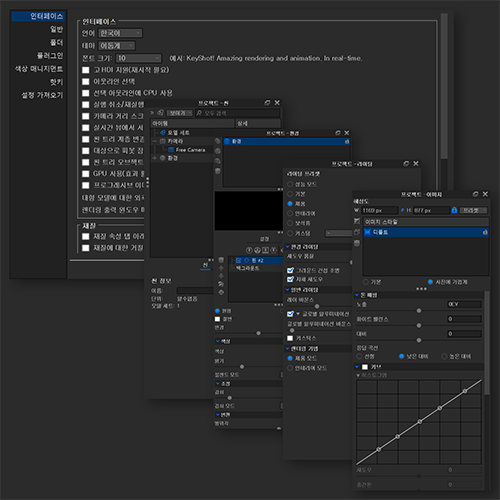
Task: Toggle the 아웃라인 선택 checkbox
Action: 86,81
